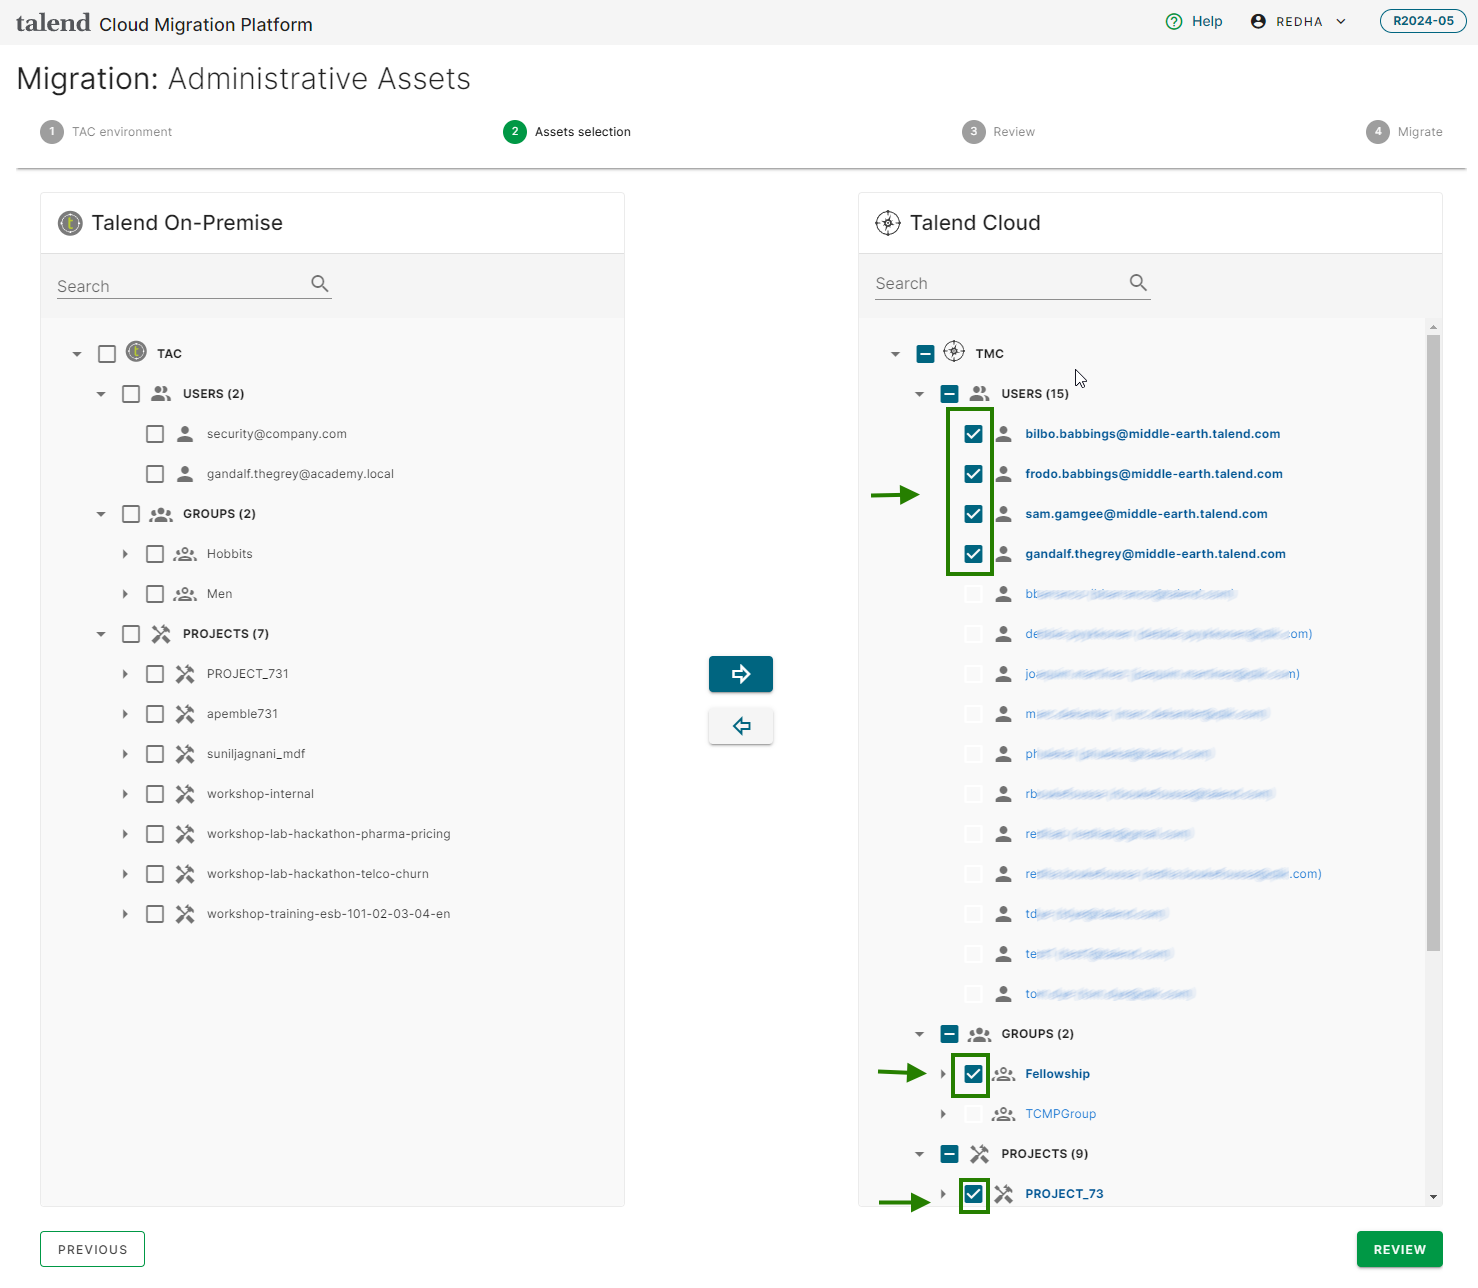Screen dimensions: 1478x1288
Task: Click the TAC root node icon
Action: (x=137, y=352)
